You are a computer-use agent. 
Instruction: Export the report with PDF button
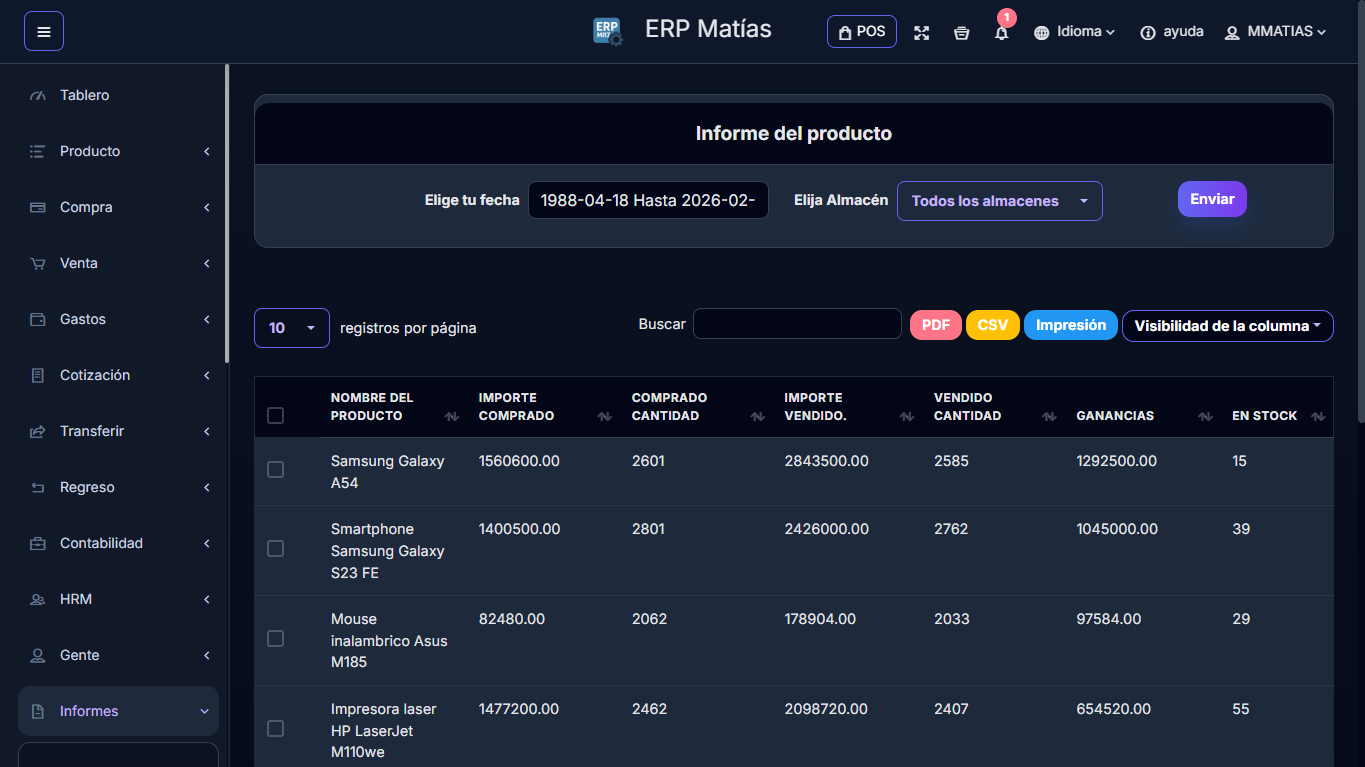(935, 325)
